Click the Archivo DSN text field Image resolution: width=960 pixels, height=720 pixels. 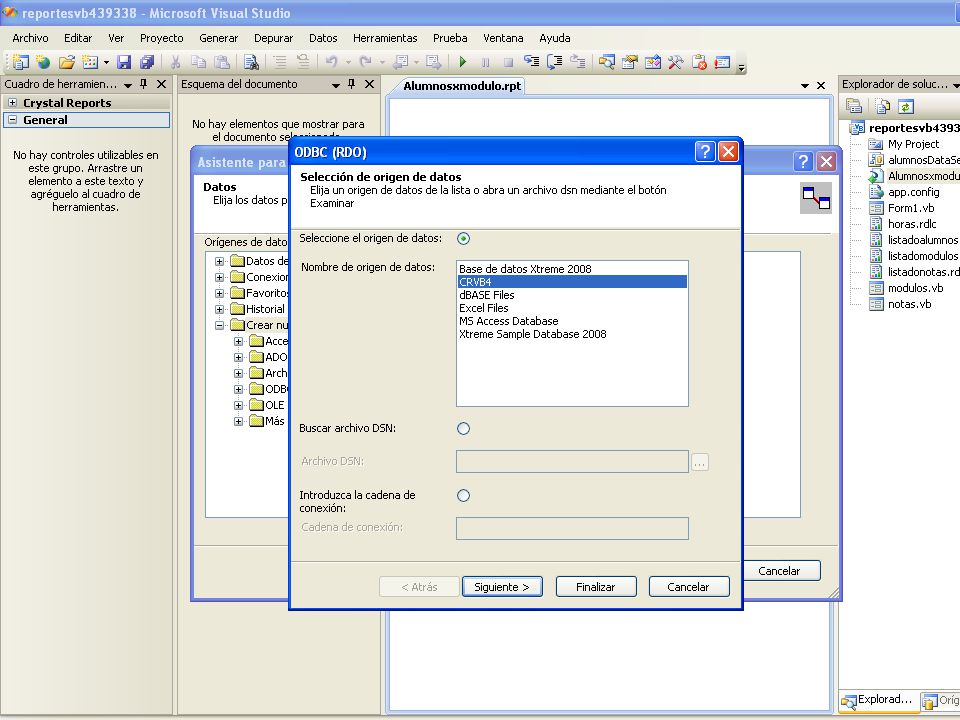coord(572,462)
